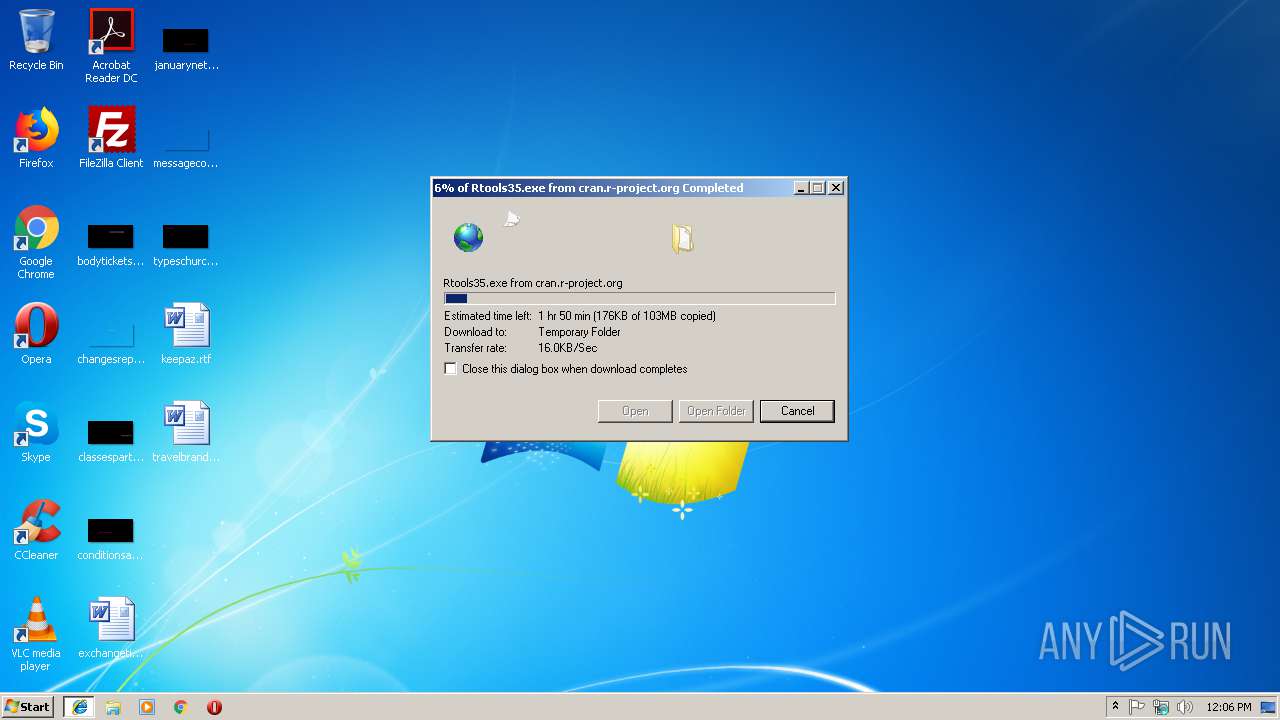Screen dimensions: 1280x720
Task: Open the Start menu
Action: (28, 707)
